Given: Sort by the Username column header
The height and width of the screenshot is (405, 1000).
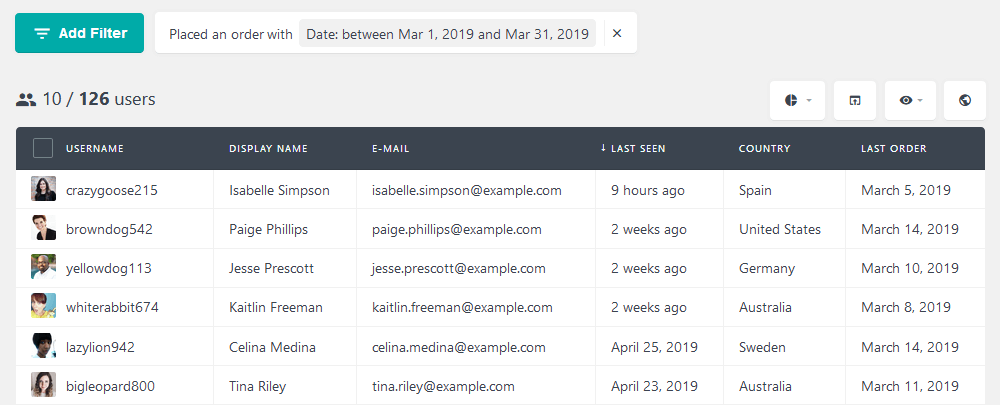Looking at the screenshot, I should tap(95, 149).
